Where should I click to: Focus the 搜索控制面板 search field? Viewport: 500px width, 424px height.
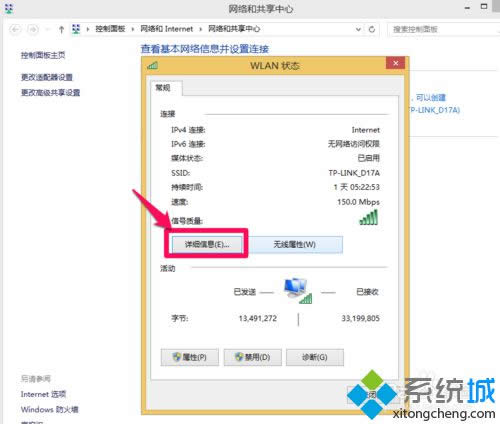tap(443, 29)
